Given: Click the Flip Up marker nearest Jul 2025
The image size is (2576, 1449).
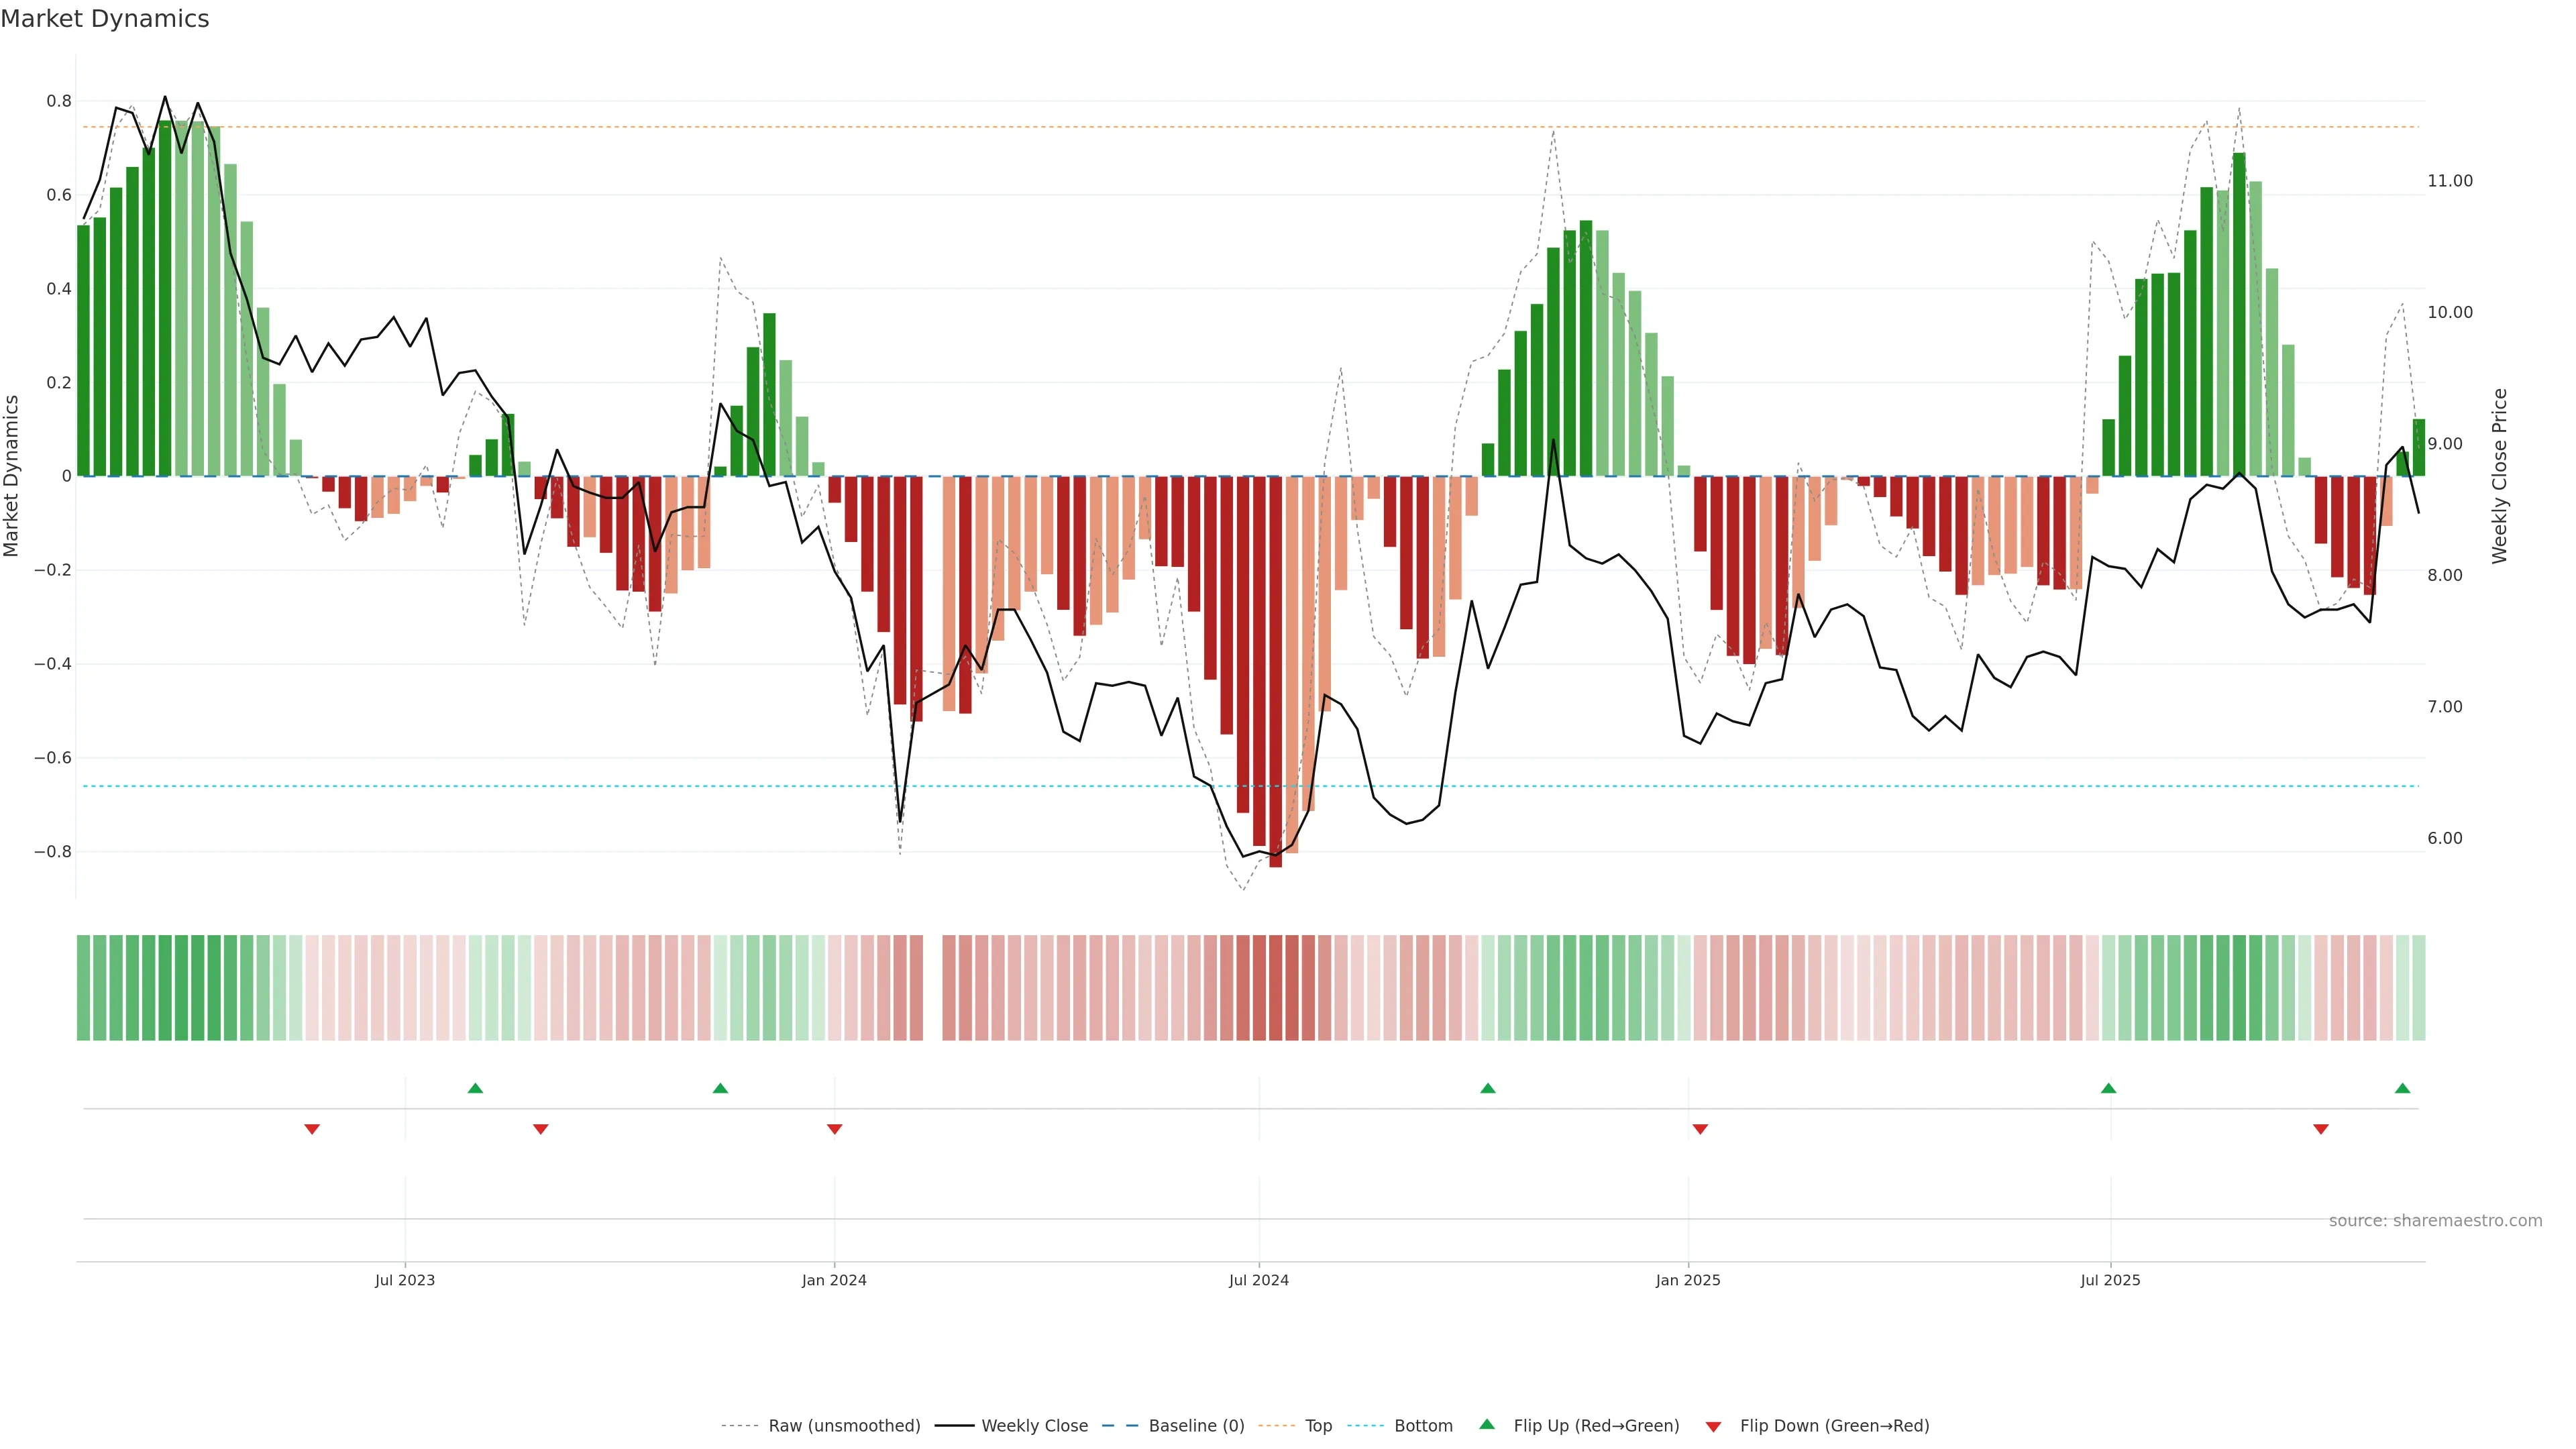Looking at the screenshot, I should (x=2108, y=1088).
